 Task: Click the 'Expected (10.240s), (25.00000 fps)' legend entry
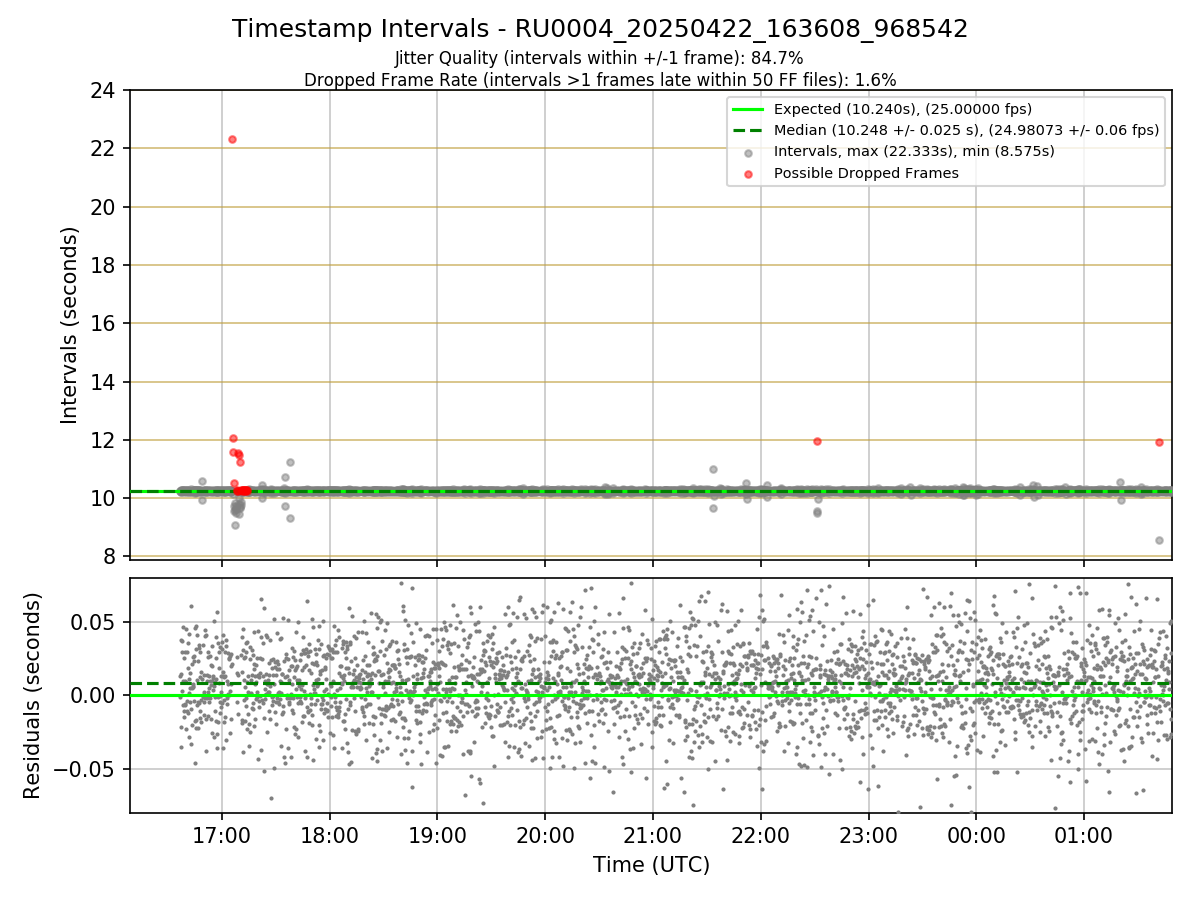(903, 109)
